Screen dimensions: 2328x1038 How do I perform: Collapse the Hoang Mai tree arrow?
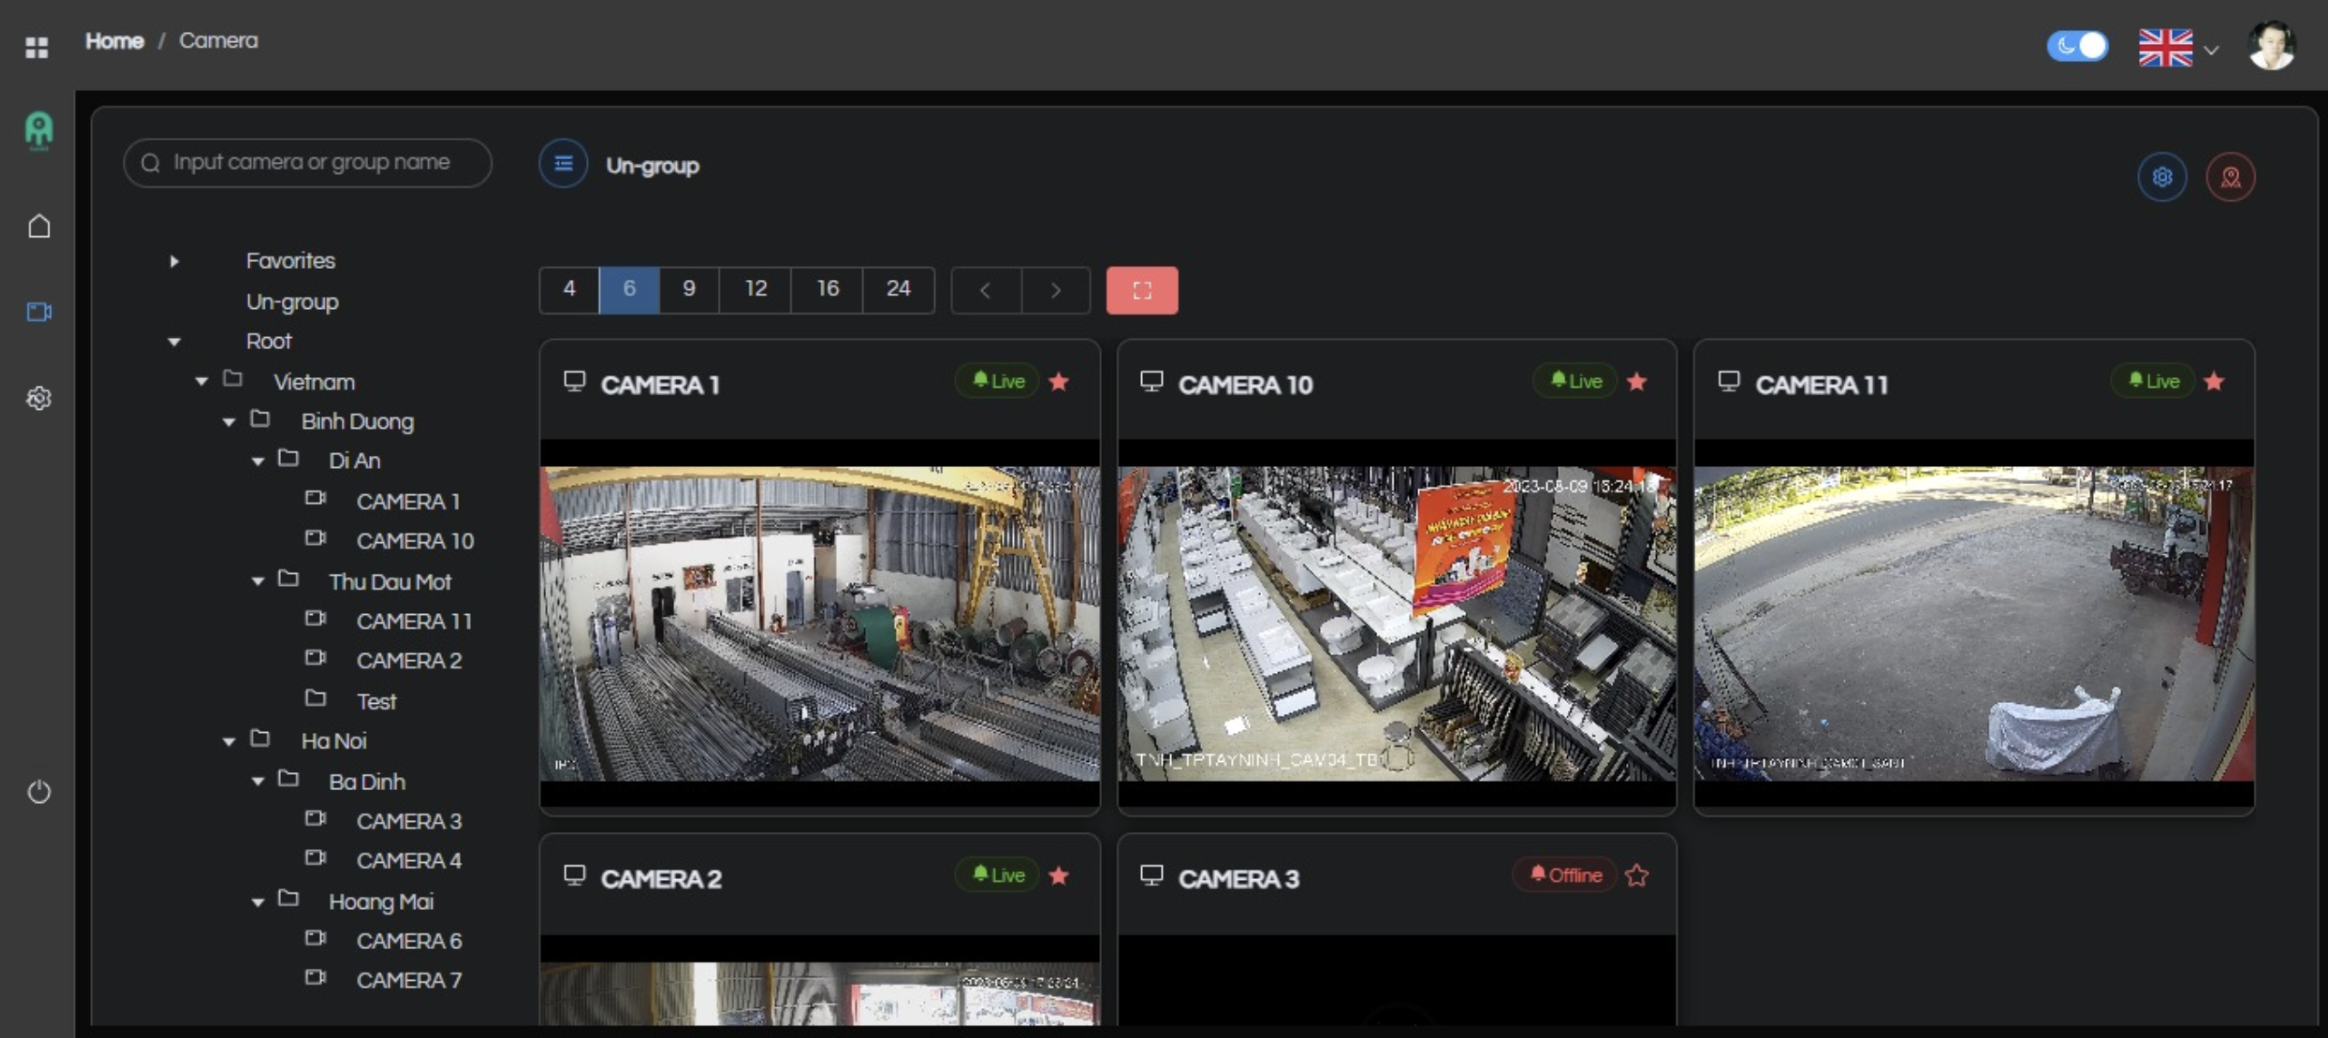[x=258, y=902]
